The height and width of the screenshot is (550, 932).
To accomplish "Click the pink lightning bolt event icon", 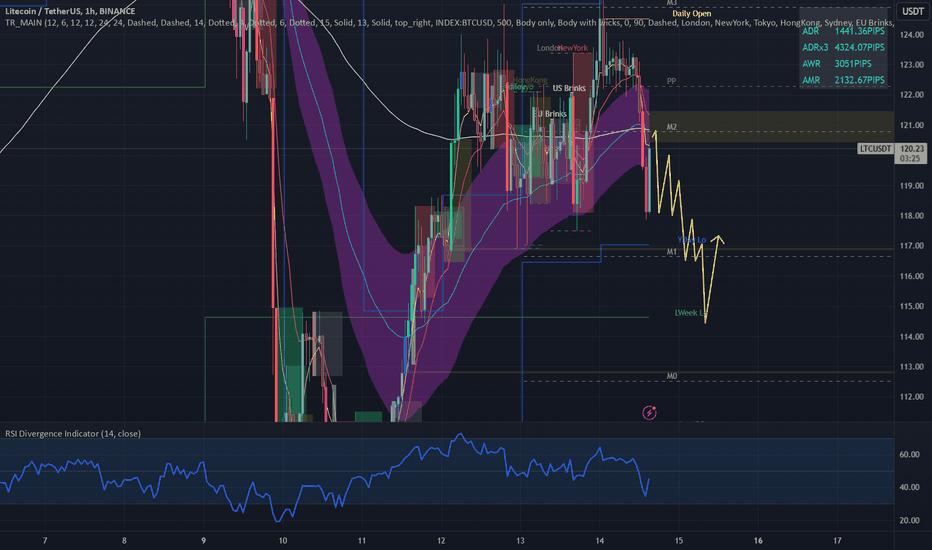I will pyautogui.click(x=649, y=413).
